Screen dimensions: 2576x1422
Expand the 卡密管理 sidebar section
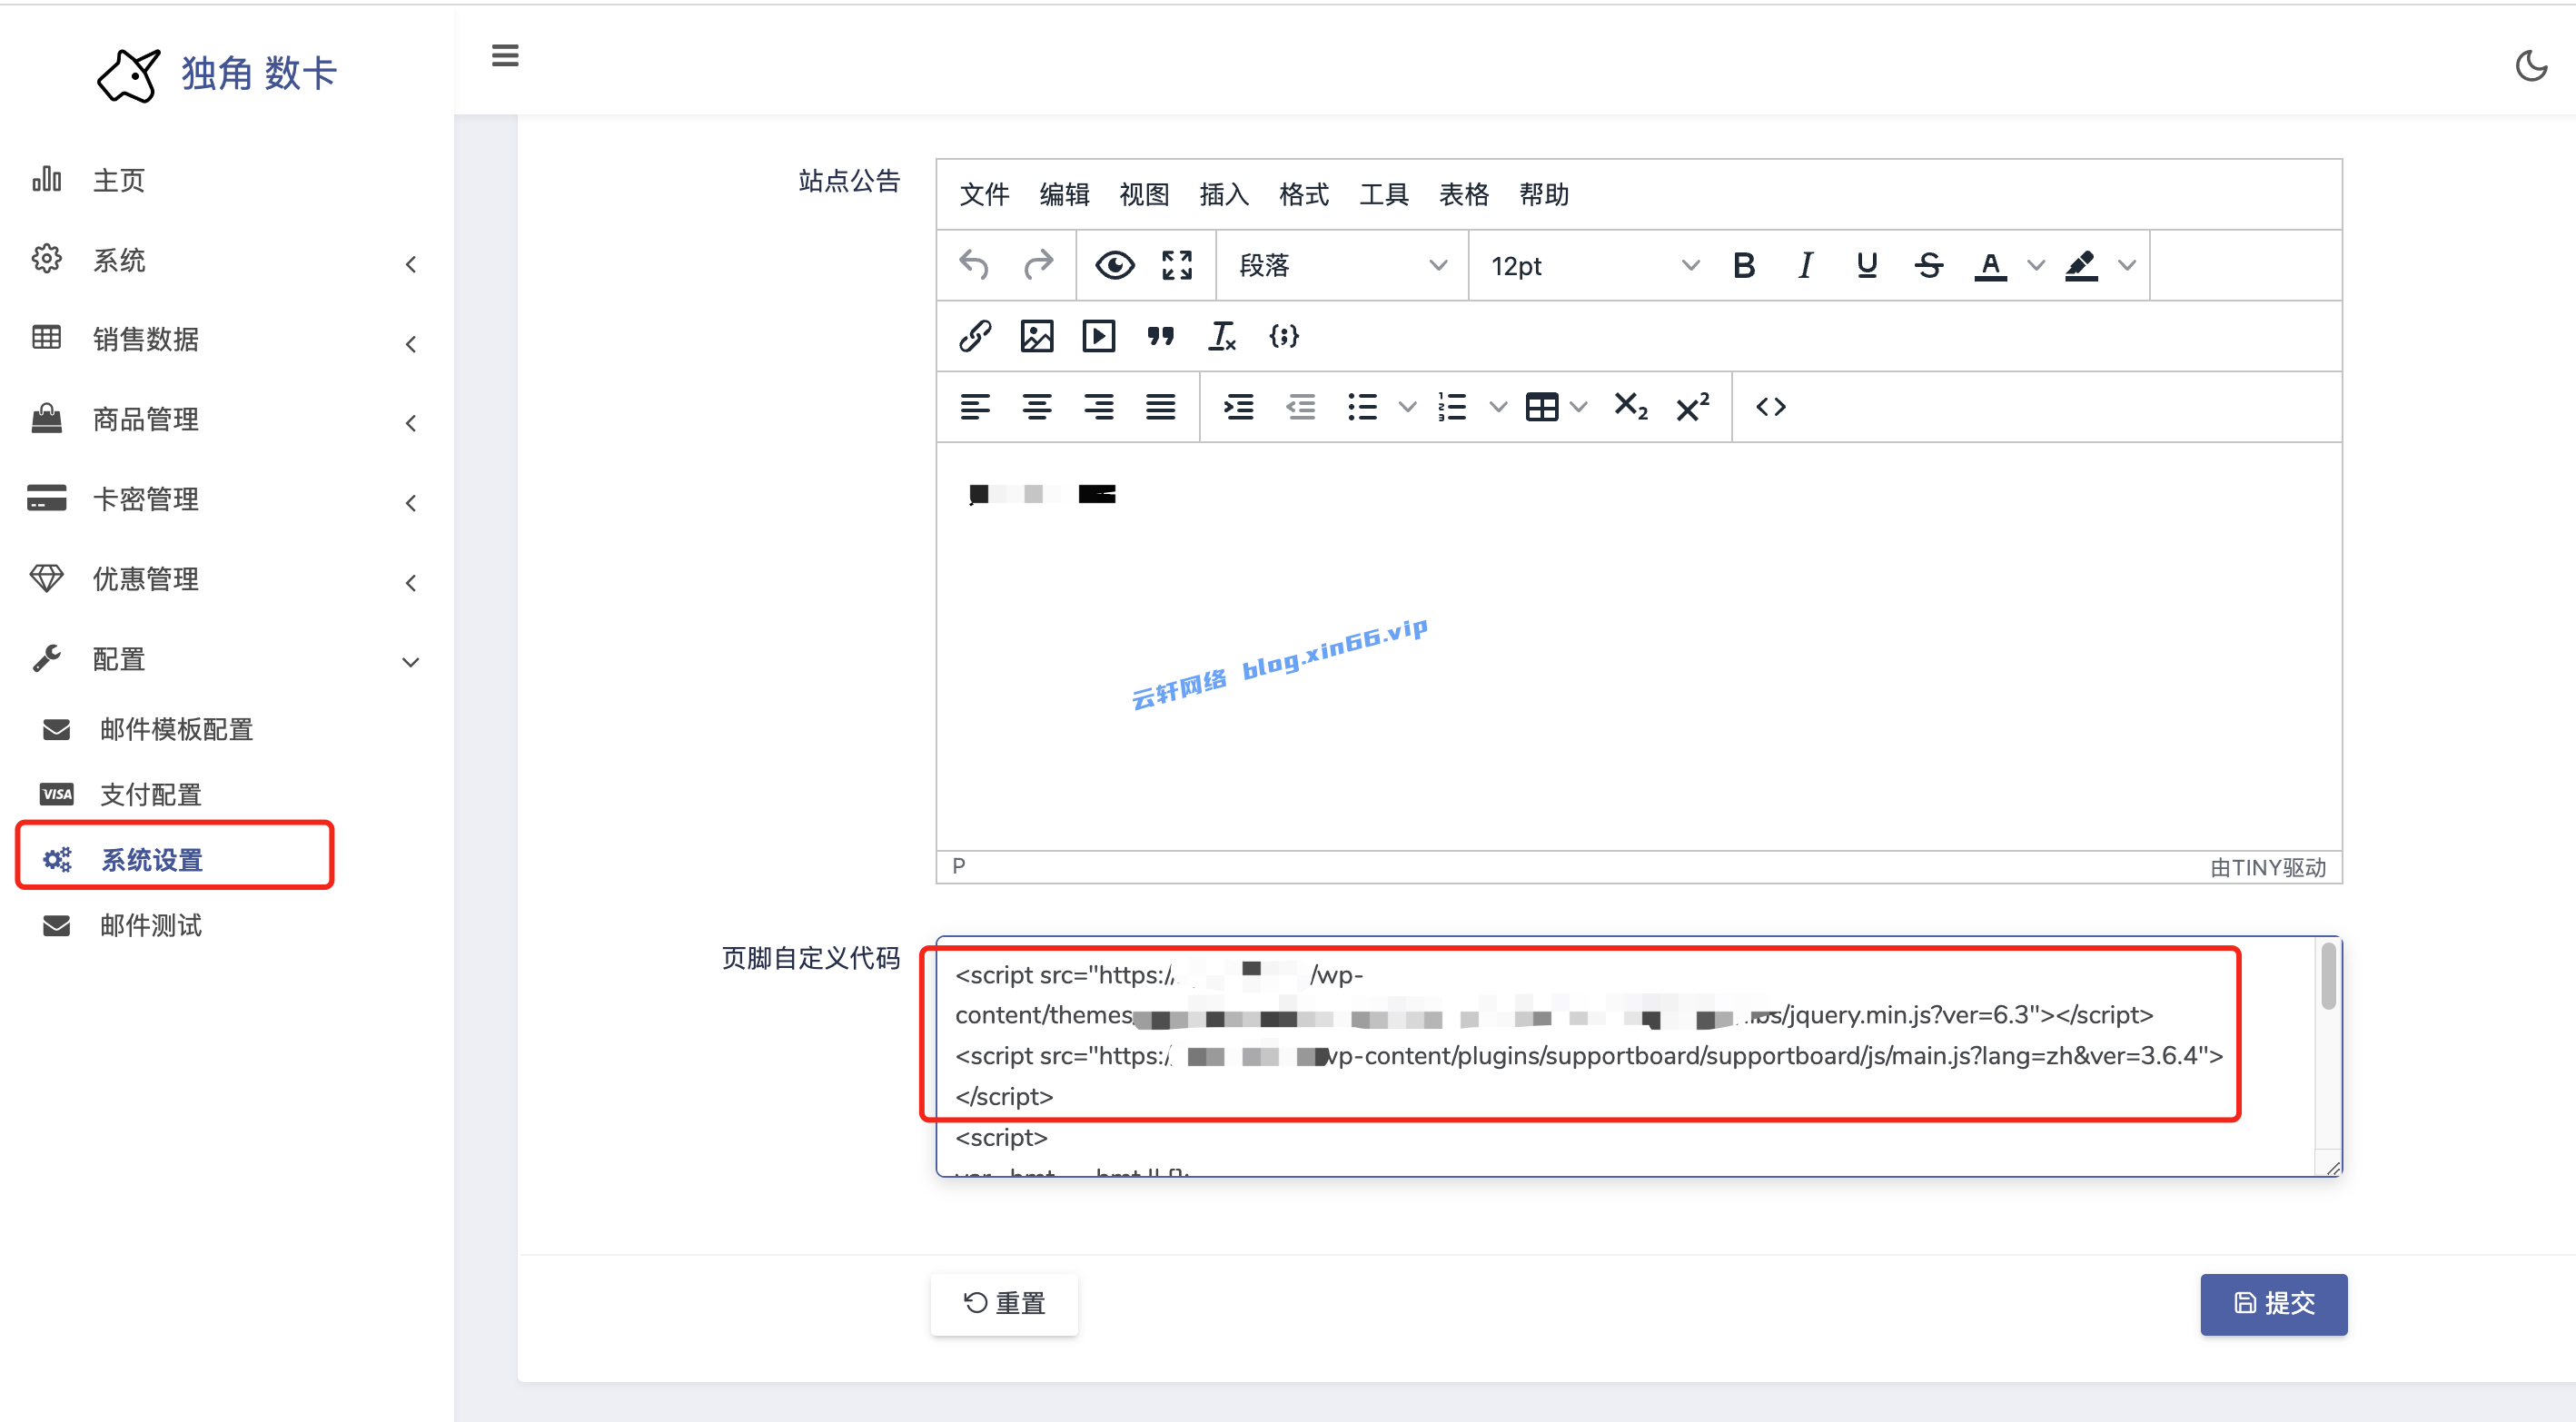click(227, 499)
